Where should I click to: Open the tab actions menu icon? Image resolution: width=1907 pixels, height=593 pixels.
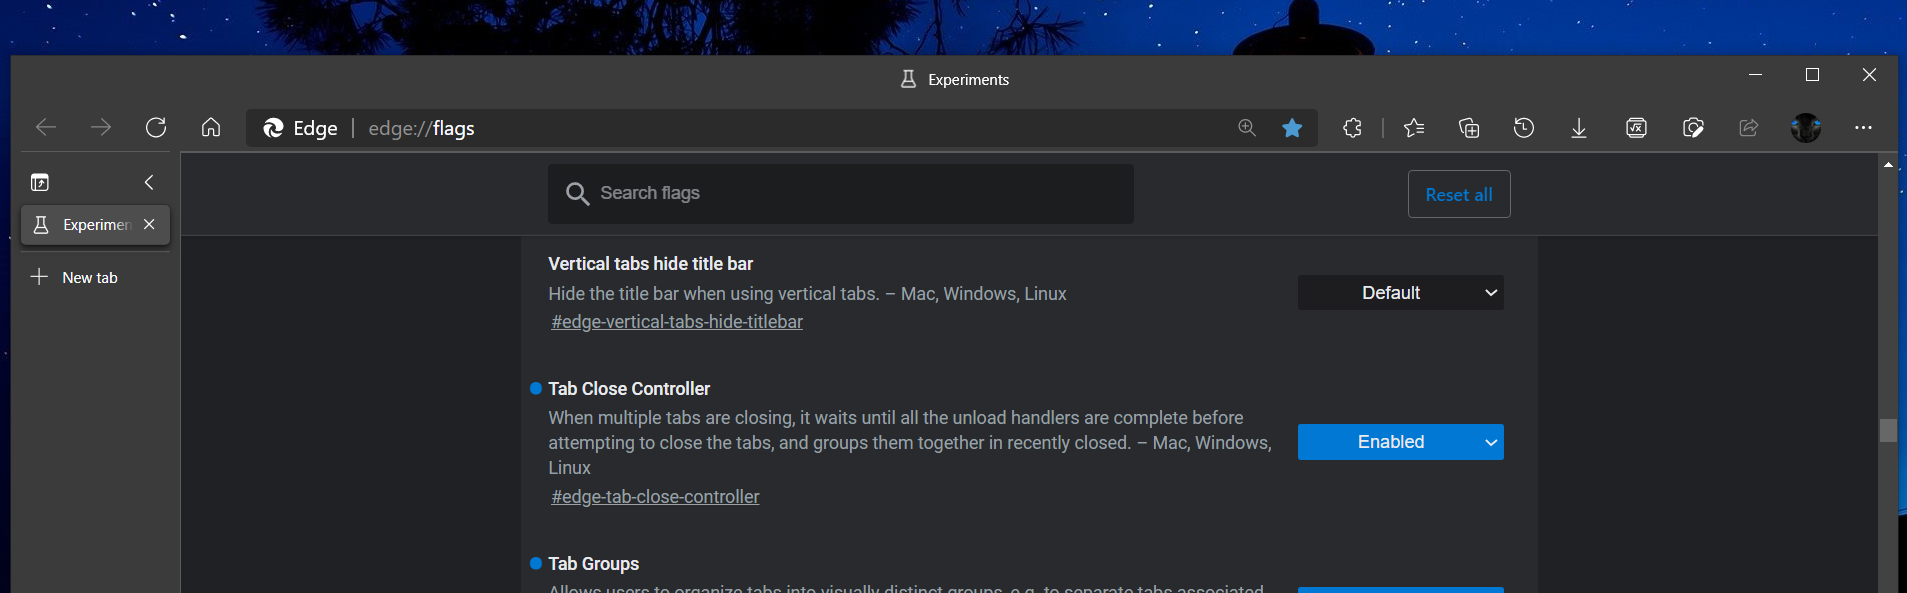(x=40, y=182)
